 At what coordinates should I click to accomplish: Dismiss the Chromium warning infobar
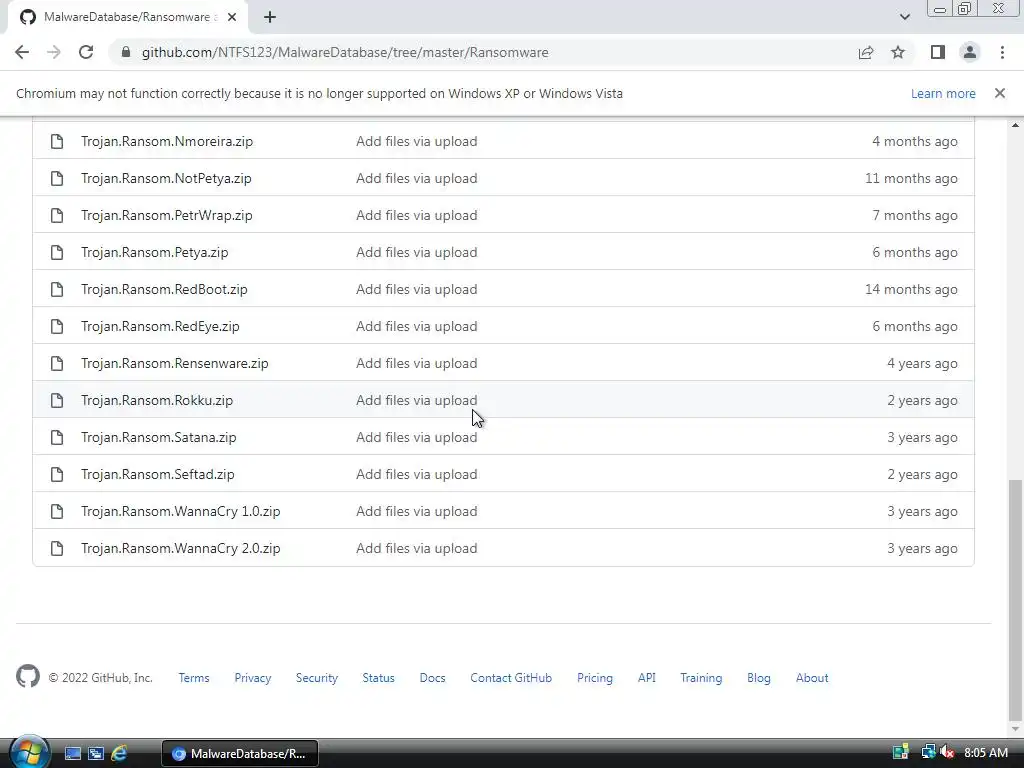coord(1000,93)
